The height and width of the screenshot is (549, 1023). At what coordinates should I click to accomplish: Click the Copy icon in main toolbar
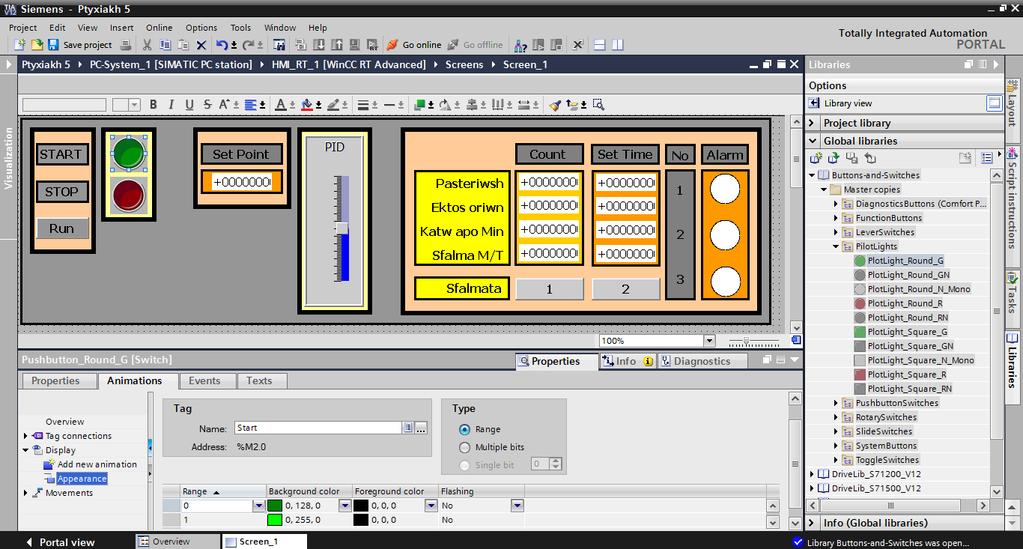(165, 45)
